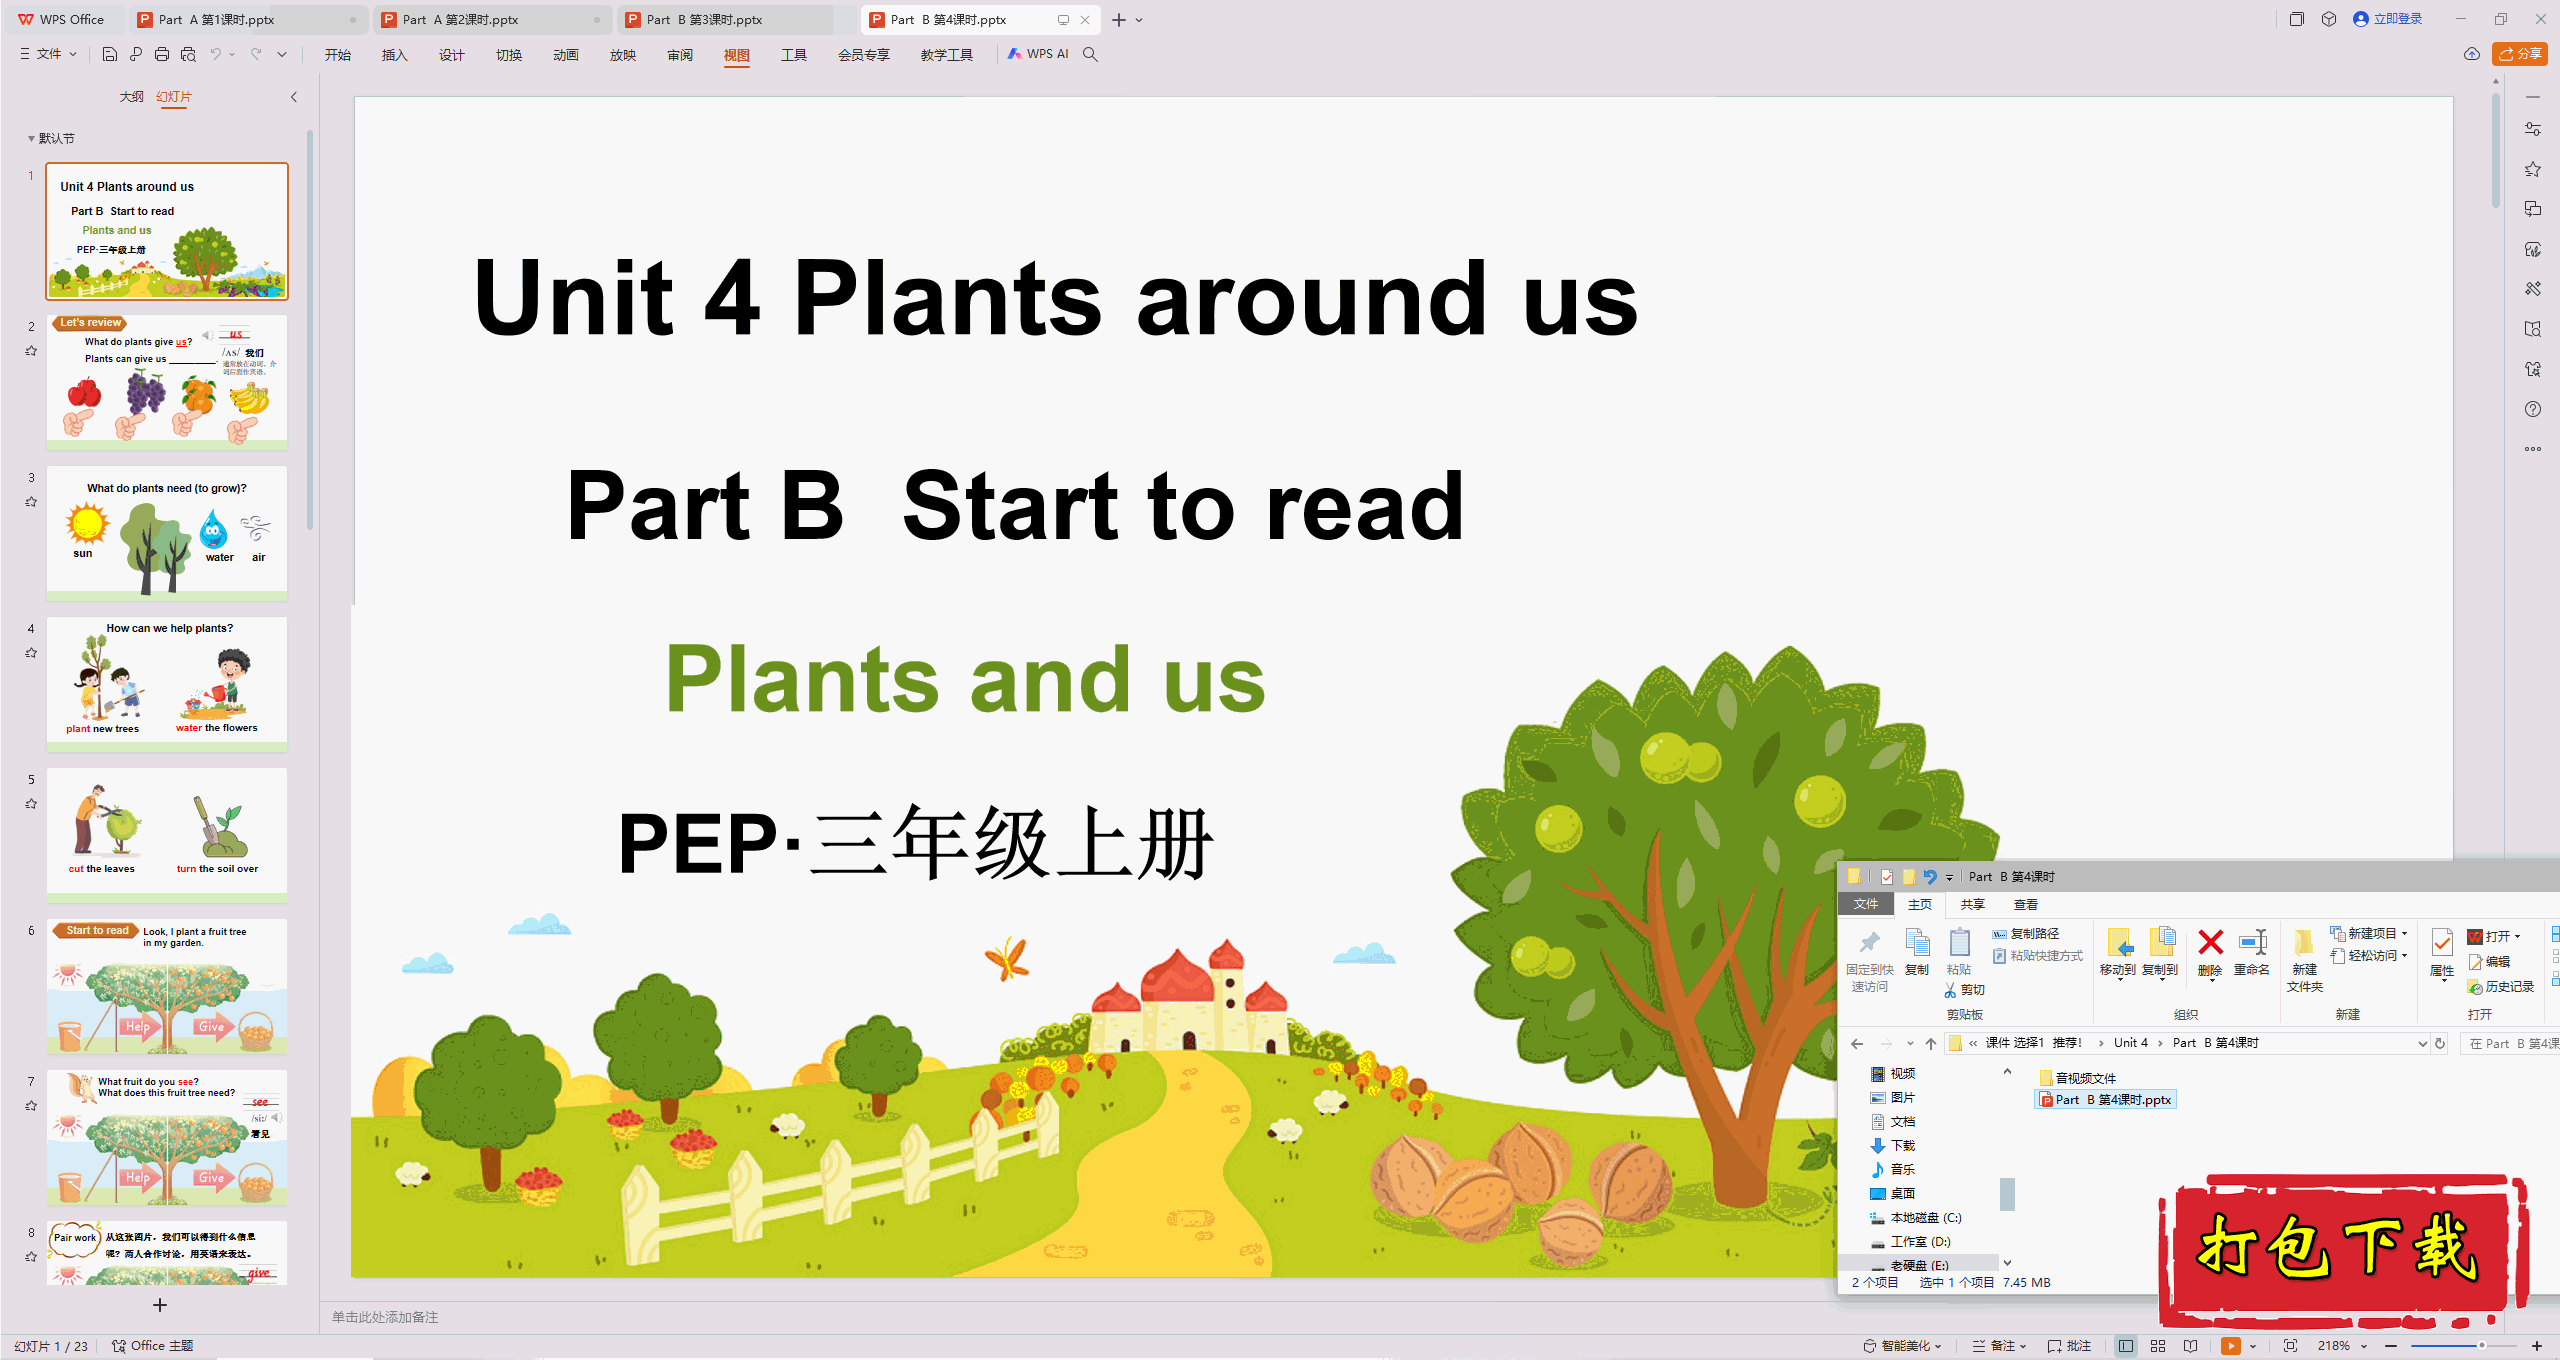Click the tools wrench icon in right sidebar
Screen dimensions: 2560x1360
pos(2533,289)
